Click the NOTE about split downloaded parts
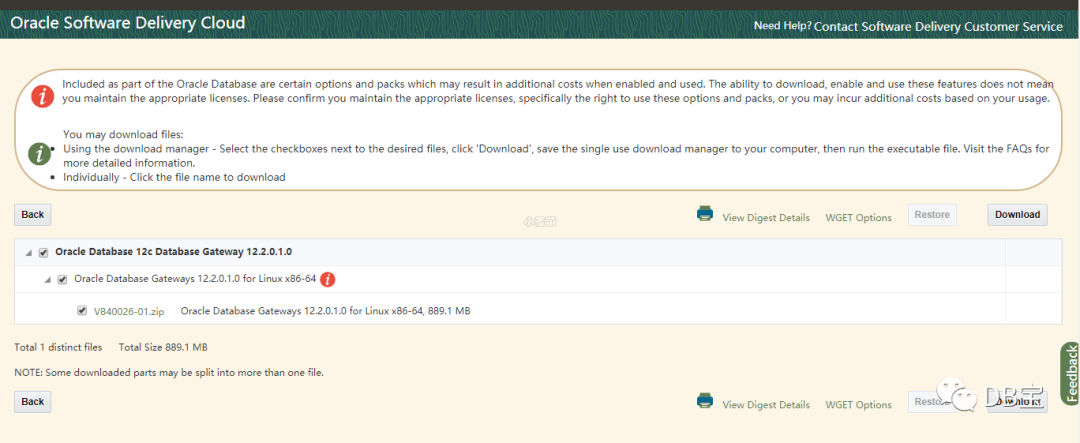The image size is (1080, 443). [x=169, y=373]
